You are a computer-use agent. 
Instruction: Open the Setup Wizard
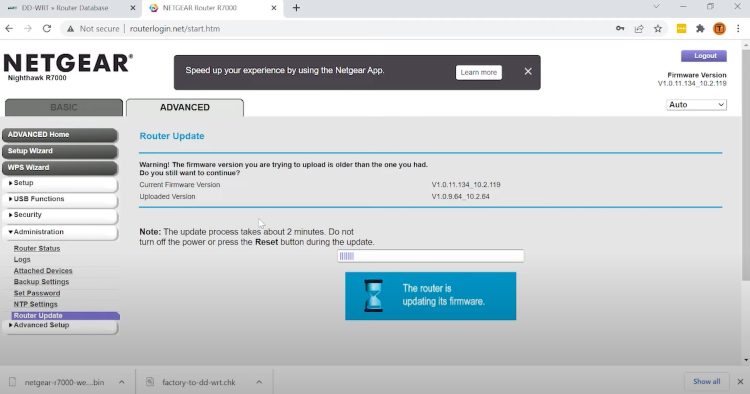[x=60, y=151]
